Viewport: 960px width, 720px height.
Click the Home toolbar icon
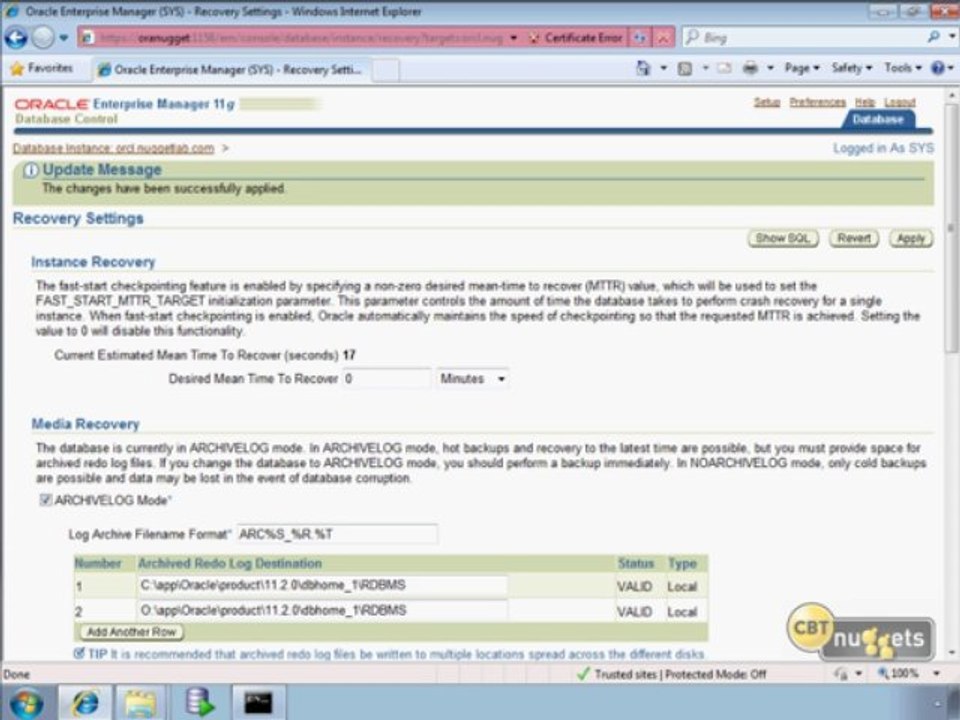643,68
